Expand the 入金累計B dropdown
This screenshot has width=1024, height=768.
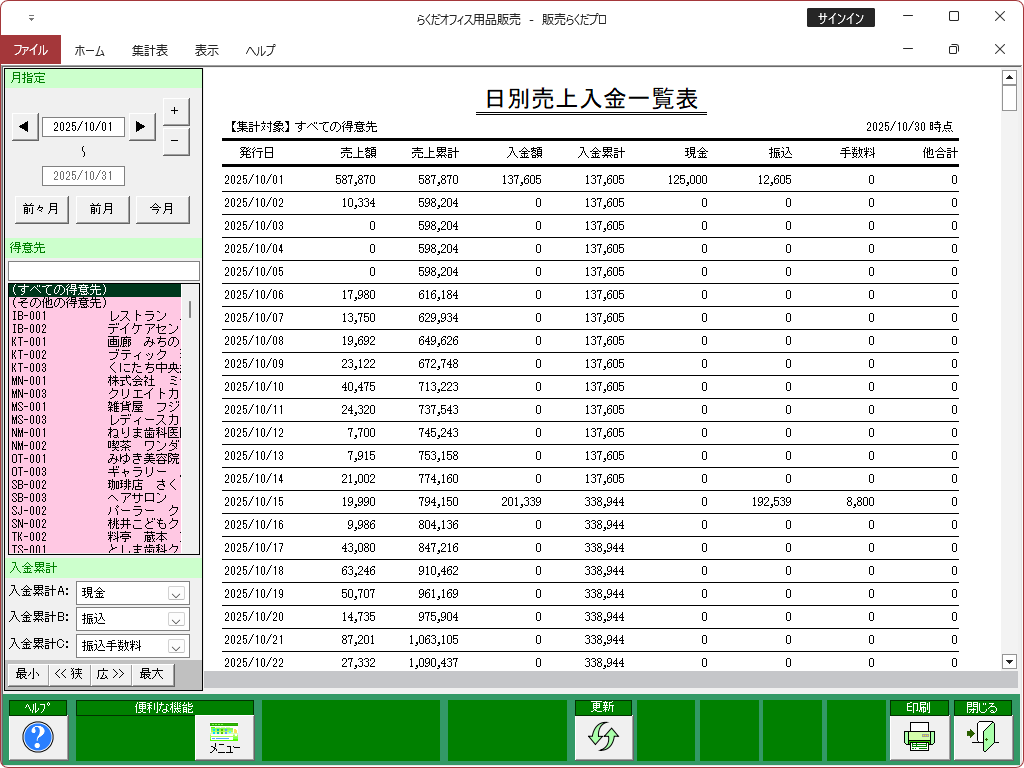[177, 620]
